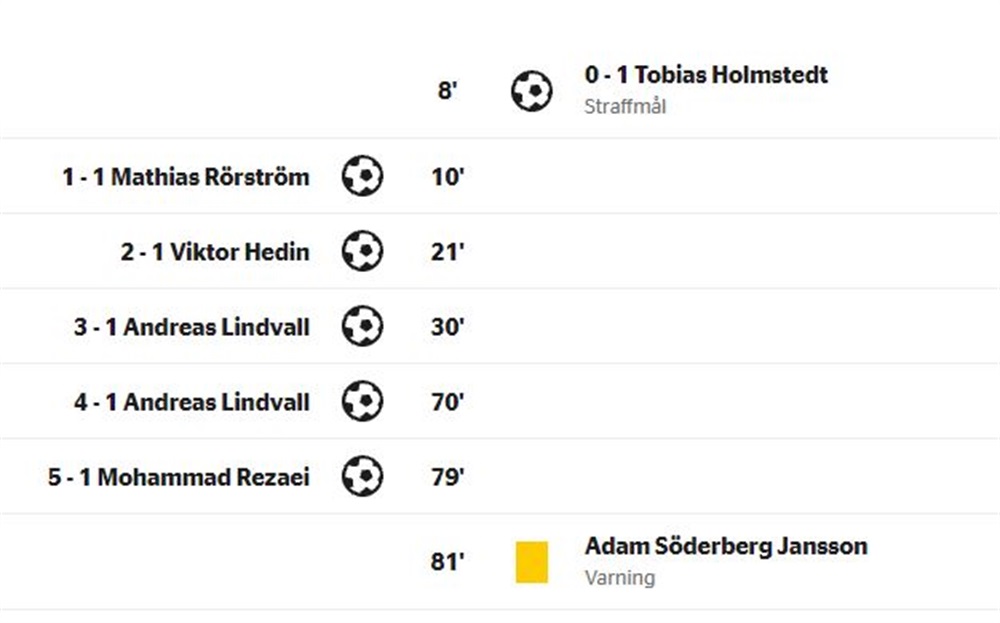Viewport: 1000px width, 623px height.
Task: Click the 21' minute marker
Action: tap(448, 252)
